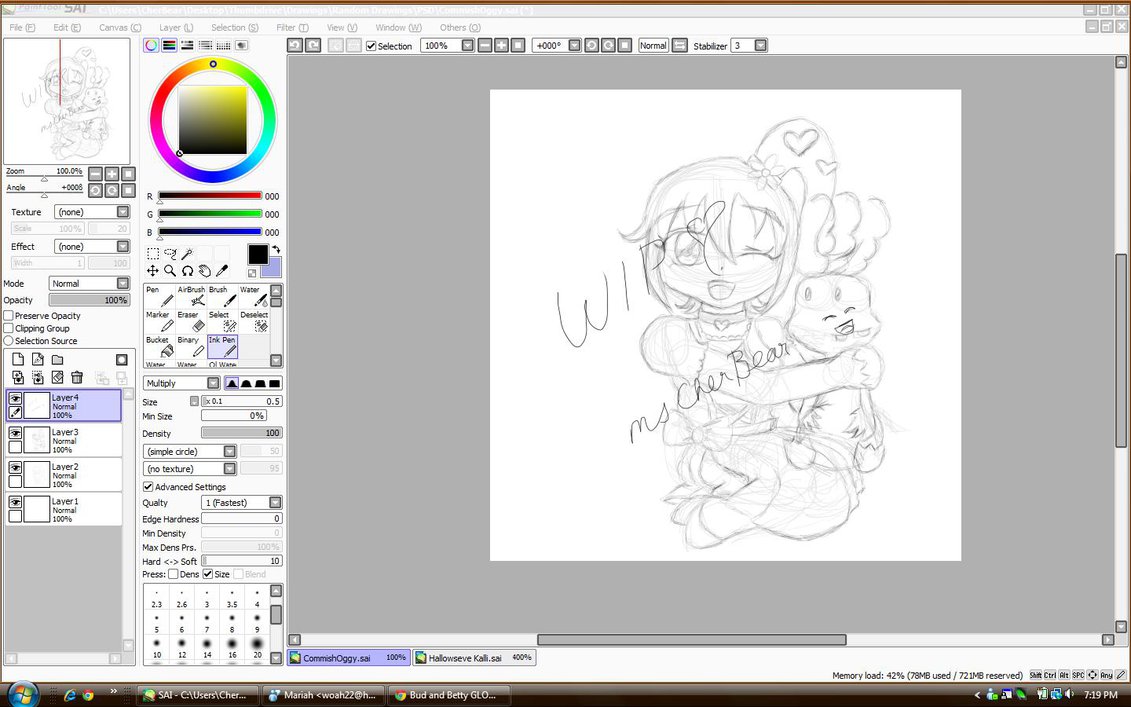Uncheck Advanced Settings
The width and height of the screenshot is (1131, 707).
148,487
